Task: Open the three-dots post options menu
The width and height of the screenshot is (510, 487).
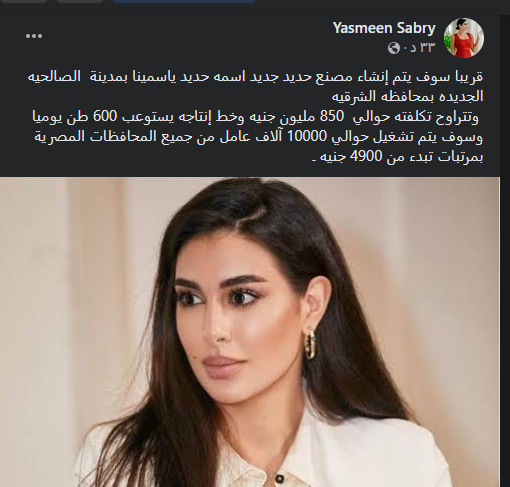Action: pyautogui.click(x=34, y=36)
